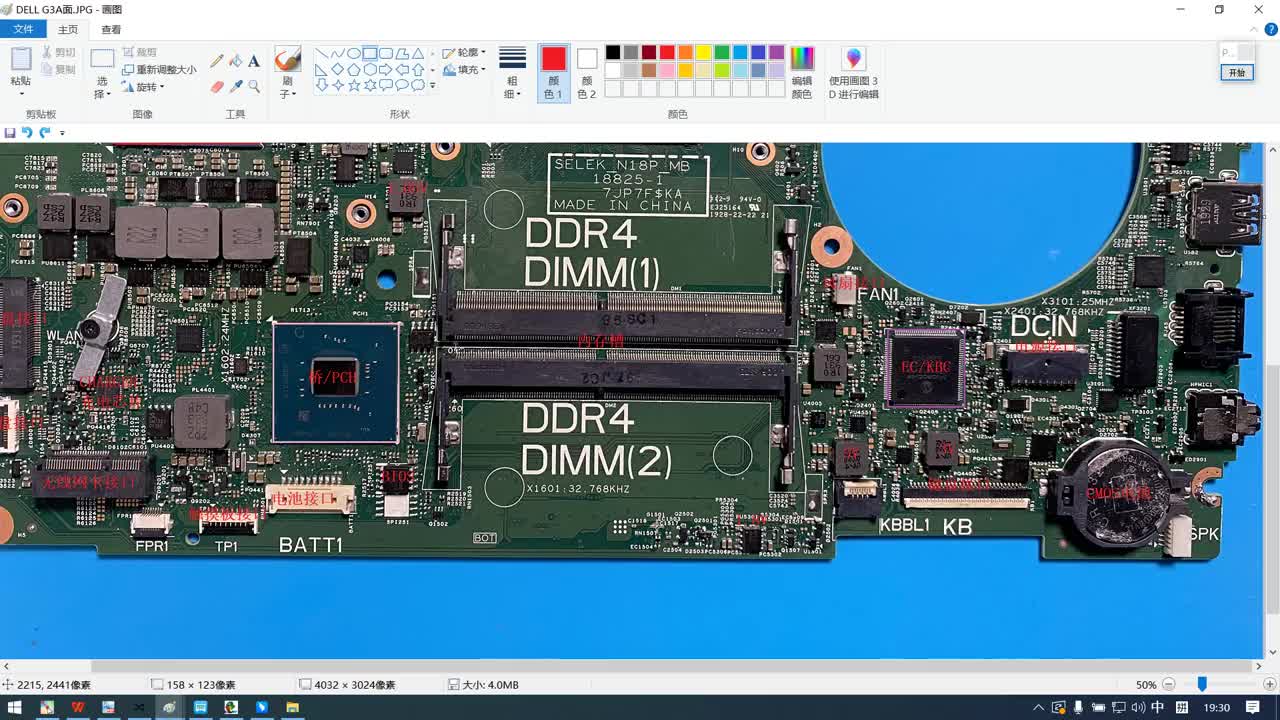Switch to the Home (主页) tab
Screen dimensions: 1280x720
tap(68, 30)
